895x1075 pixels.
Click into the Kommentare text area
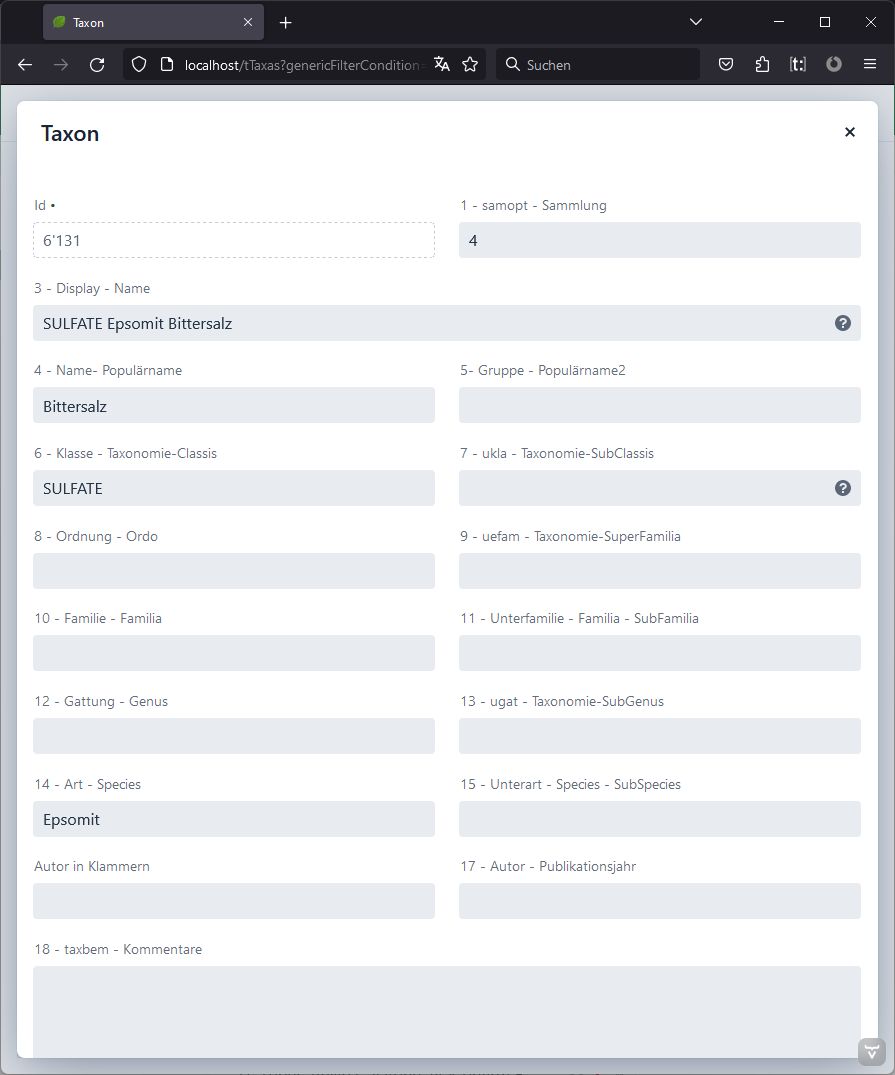point(447,1010)
